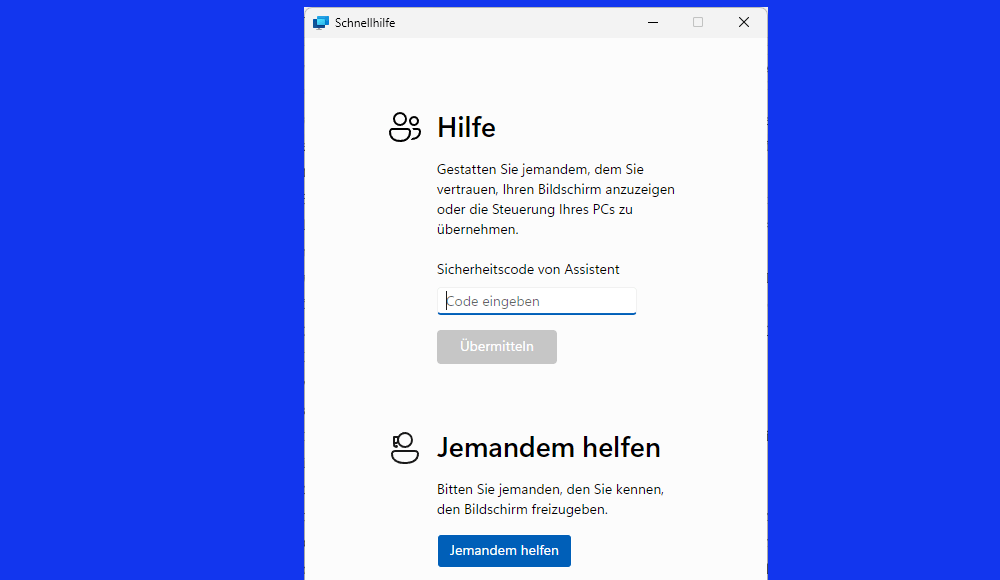Close the Schnellhilfe window
This screenshot has width=1000, height=580.
coord(744,22)
